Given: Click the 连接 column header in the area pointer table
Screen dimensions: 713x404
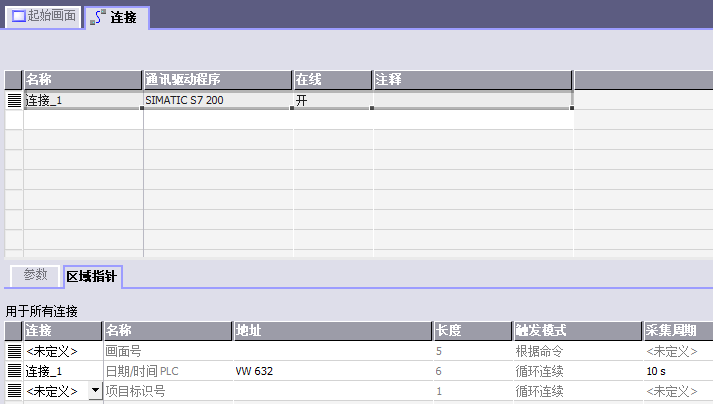Looking at the screenshot, I should pyautogui.click(x=63, y=331).
